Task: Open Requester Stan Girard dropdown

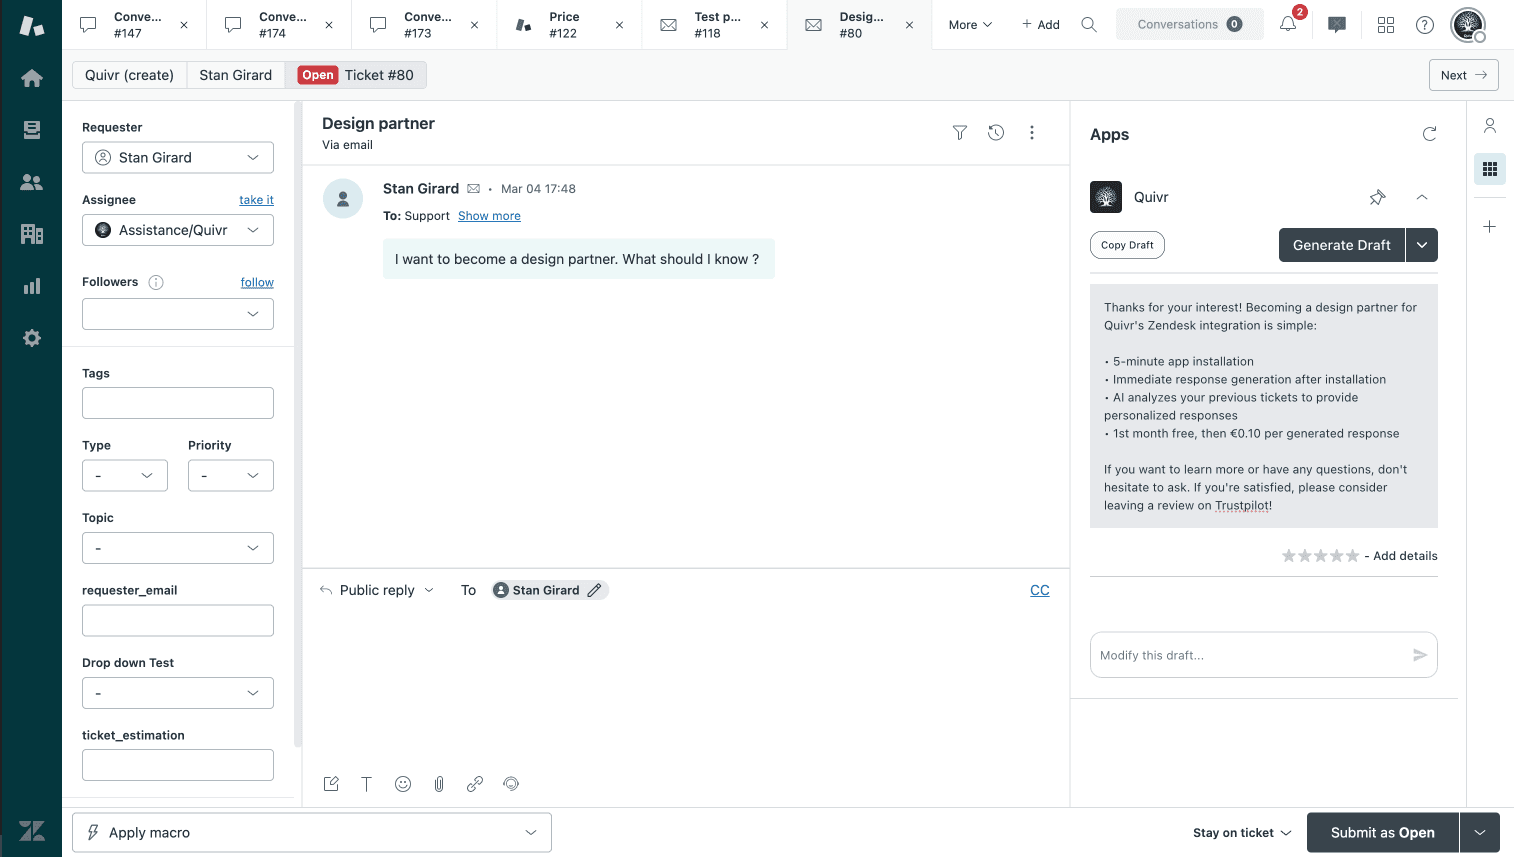Action: (178, 157)
